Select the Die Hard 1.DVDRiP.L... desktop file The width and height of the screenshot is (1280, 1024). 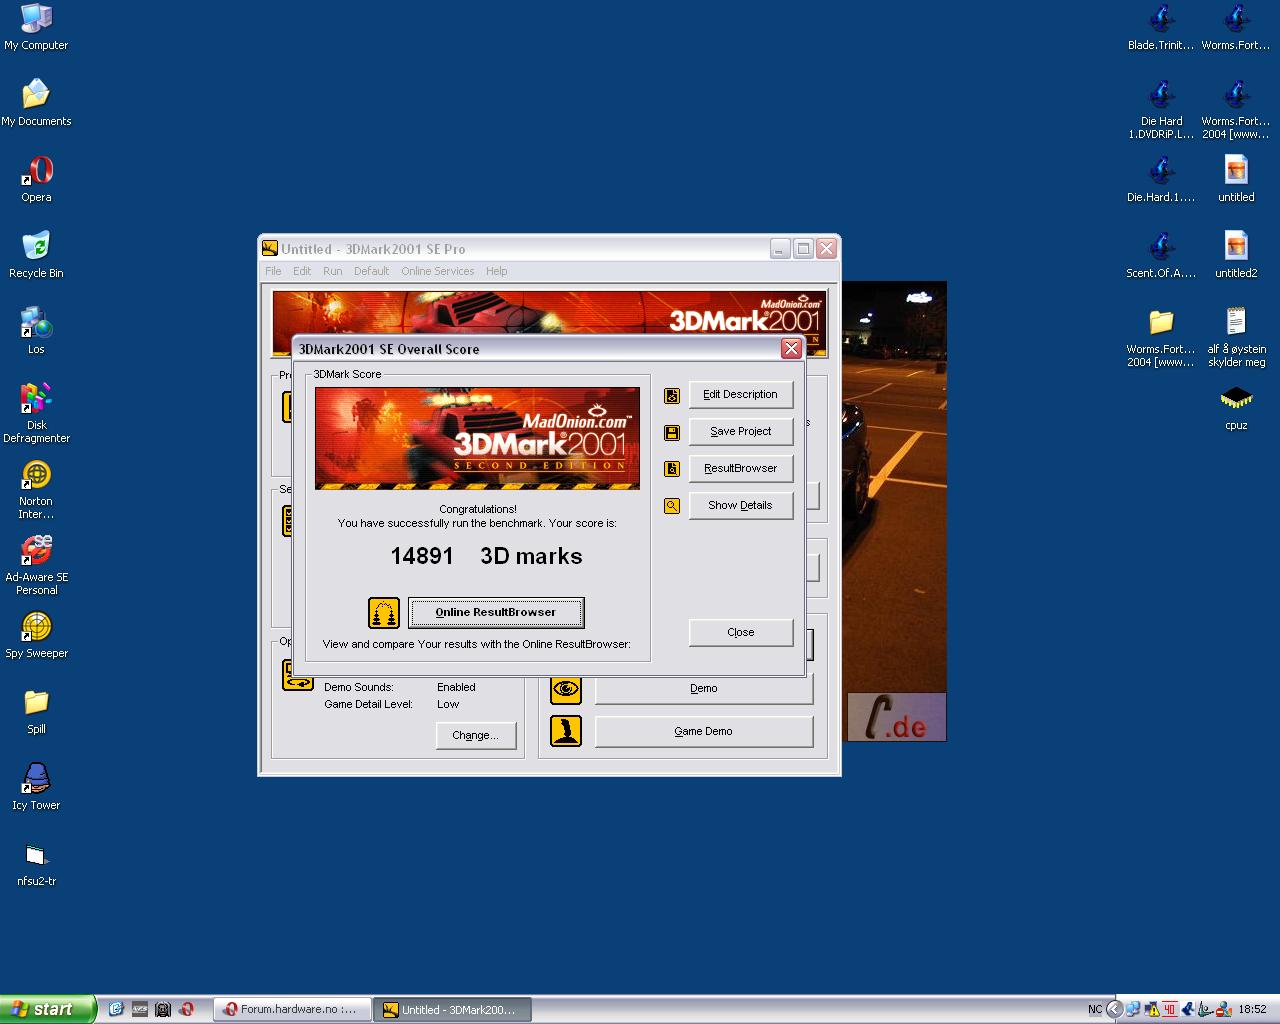[1161, 109]
